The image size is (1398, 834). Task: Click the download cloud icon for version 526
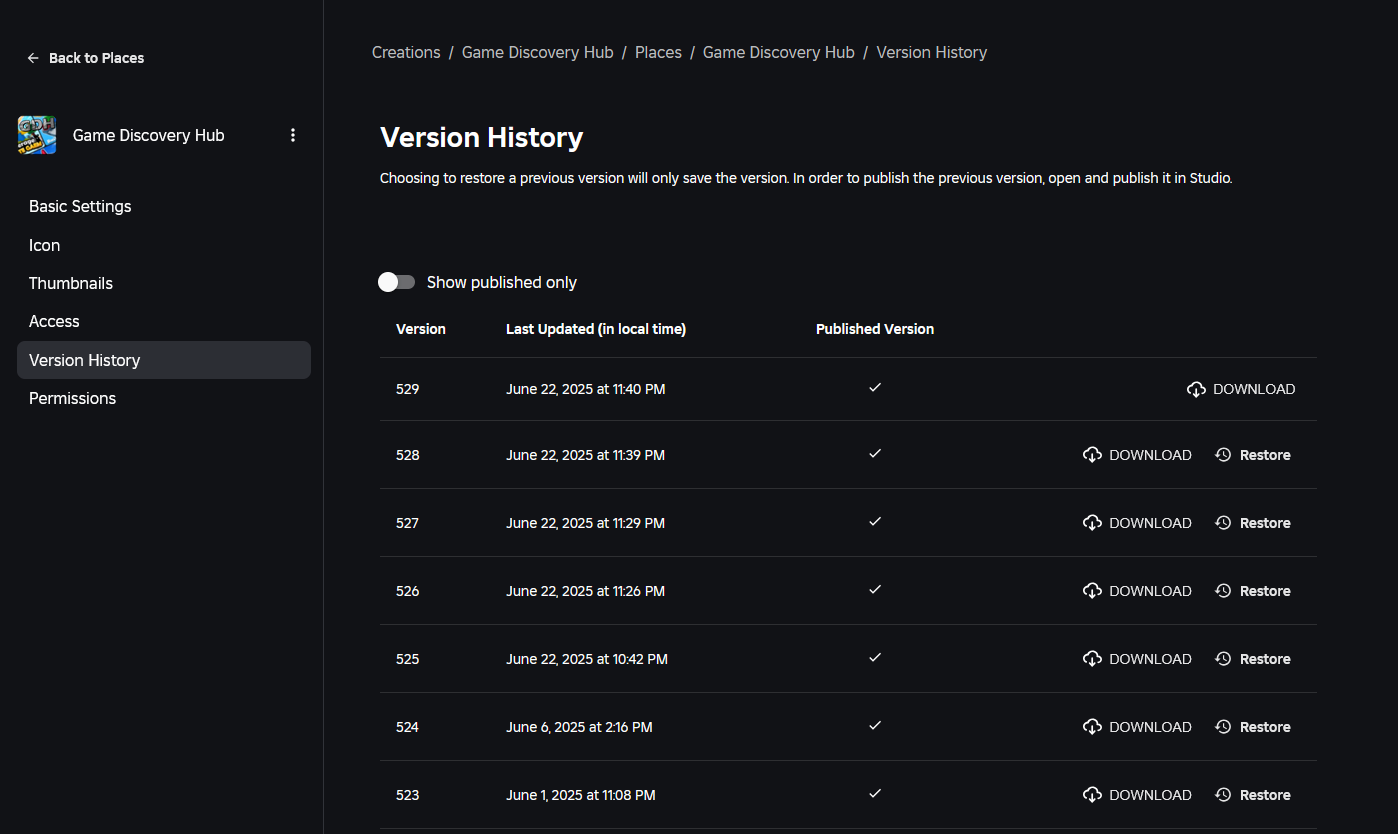click(1092, 591)
